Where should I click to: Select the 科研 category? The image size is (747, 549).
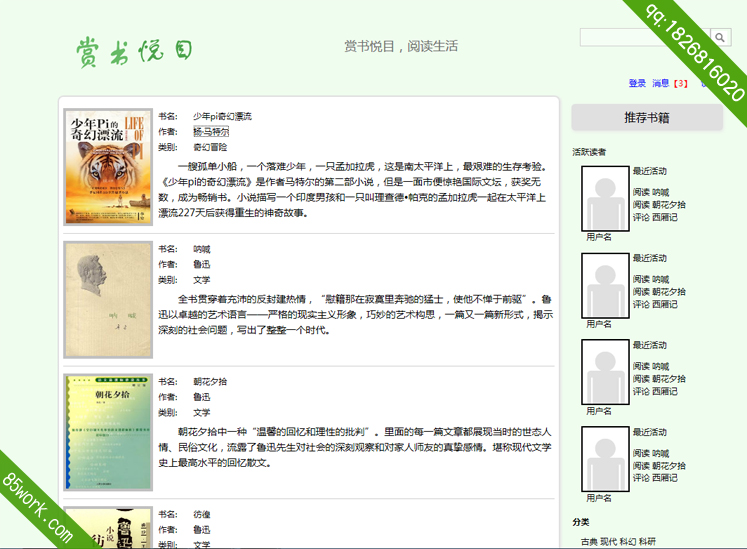pos(647,542)
